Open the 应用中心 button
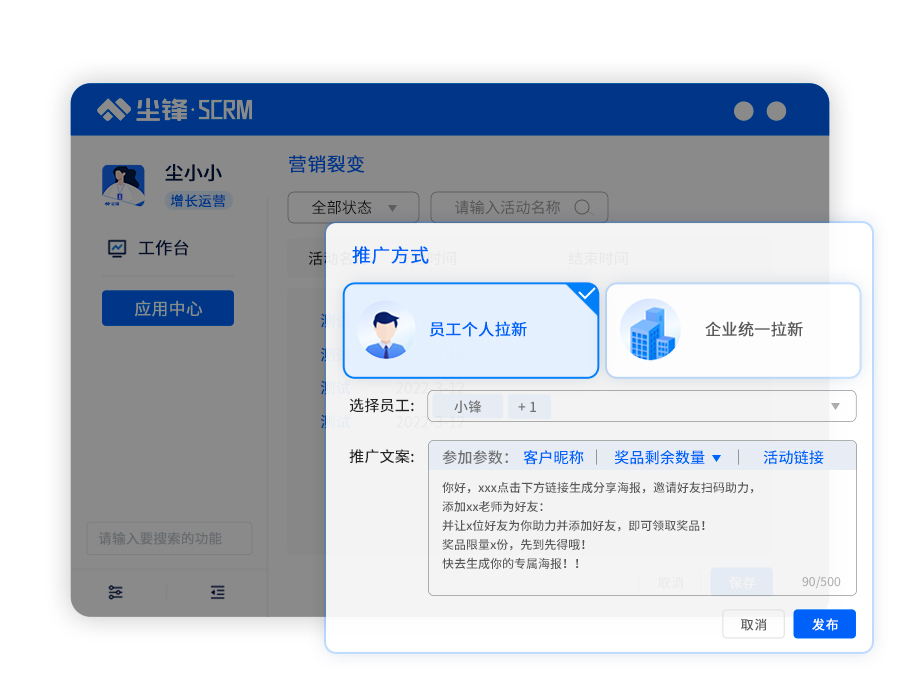Image resolution: width=900 pixels, height=700 pixels. [x=168, y=308]
